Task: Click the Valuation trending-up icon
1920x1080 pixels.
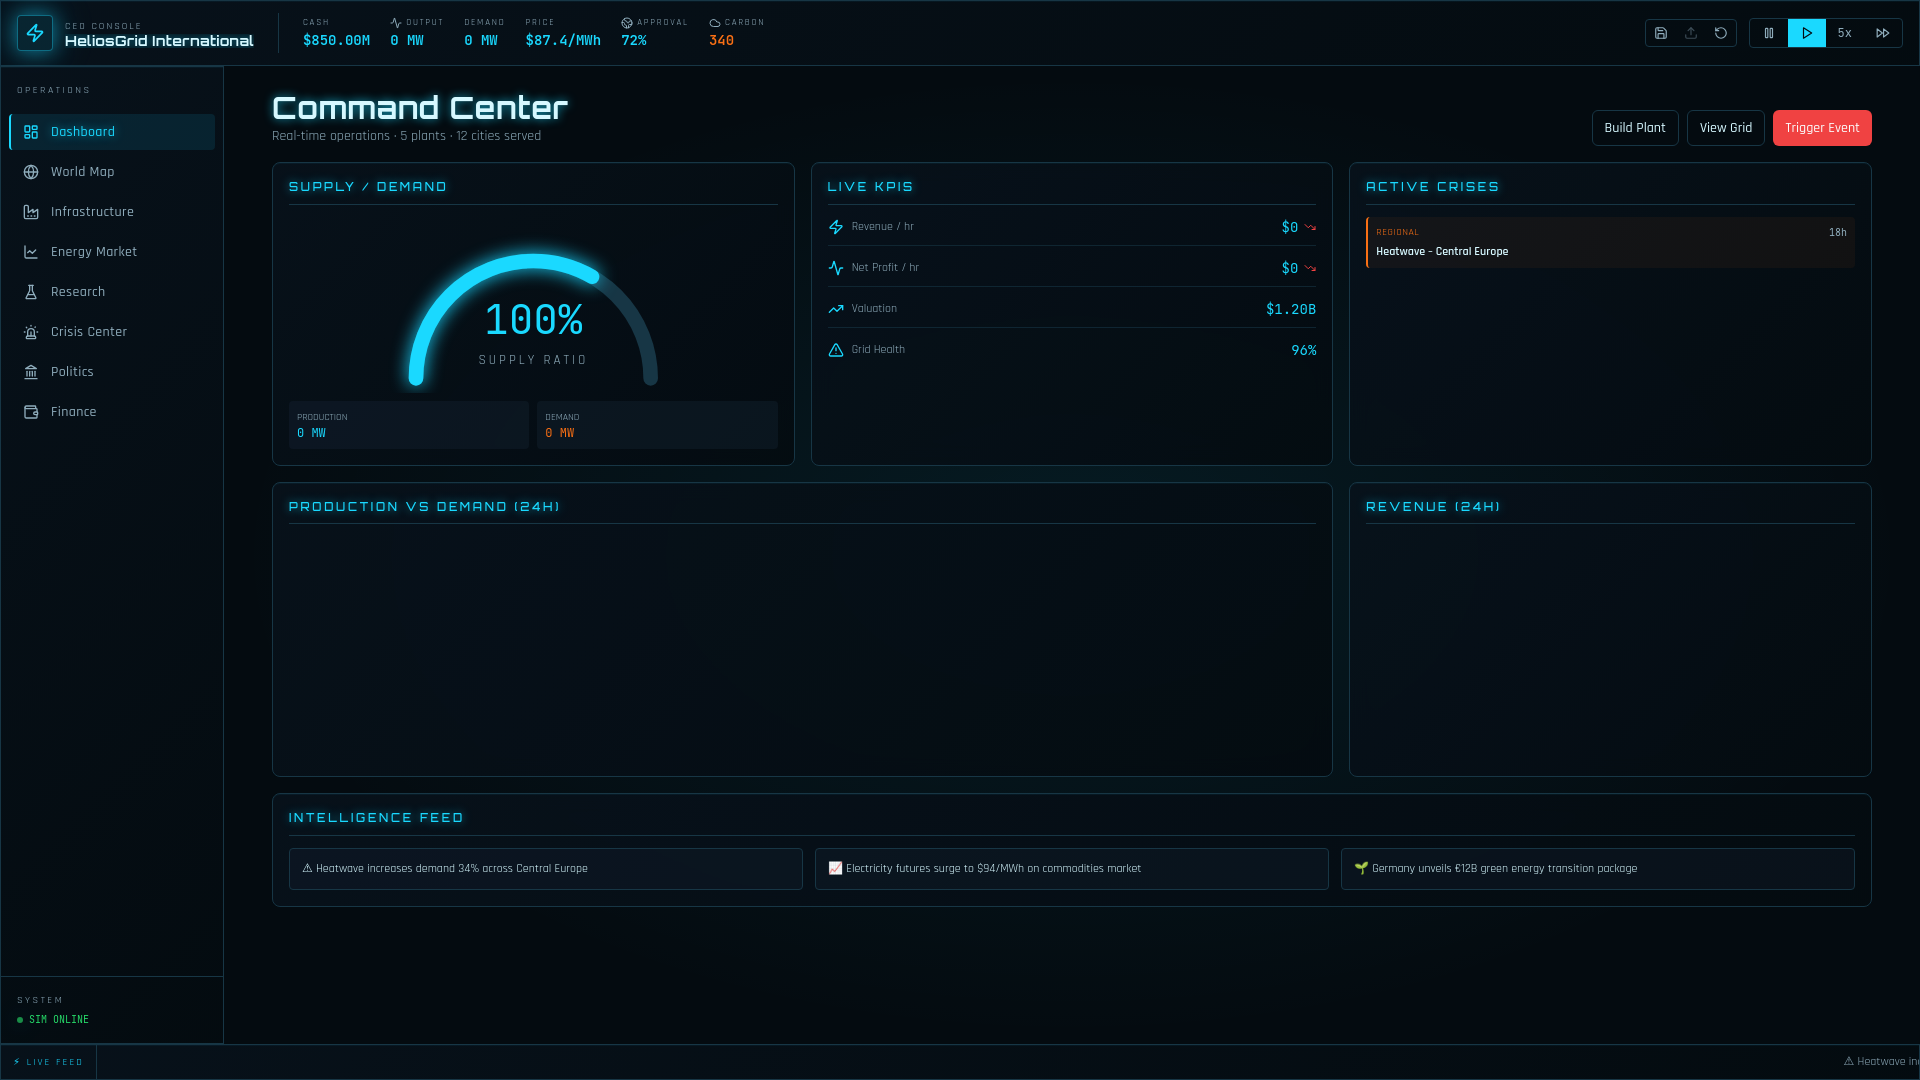Action: coord(836,309)
